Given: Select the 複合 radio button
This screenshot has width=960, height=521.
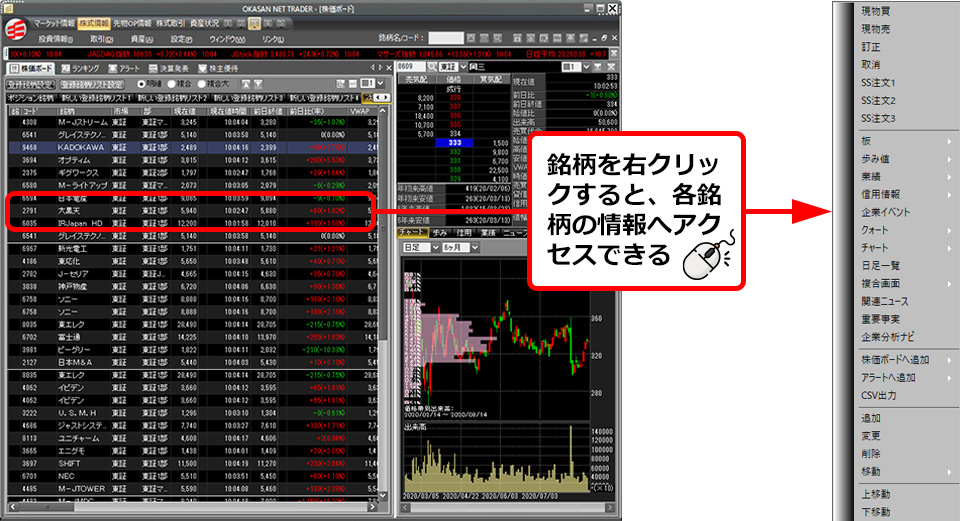Looking at the screenshot, I should click(171, 84).
